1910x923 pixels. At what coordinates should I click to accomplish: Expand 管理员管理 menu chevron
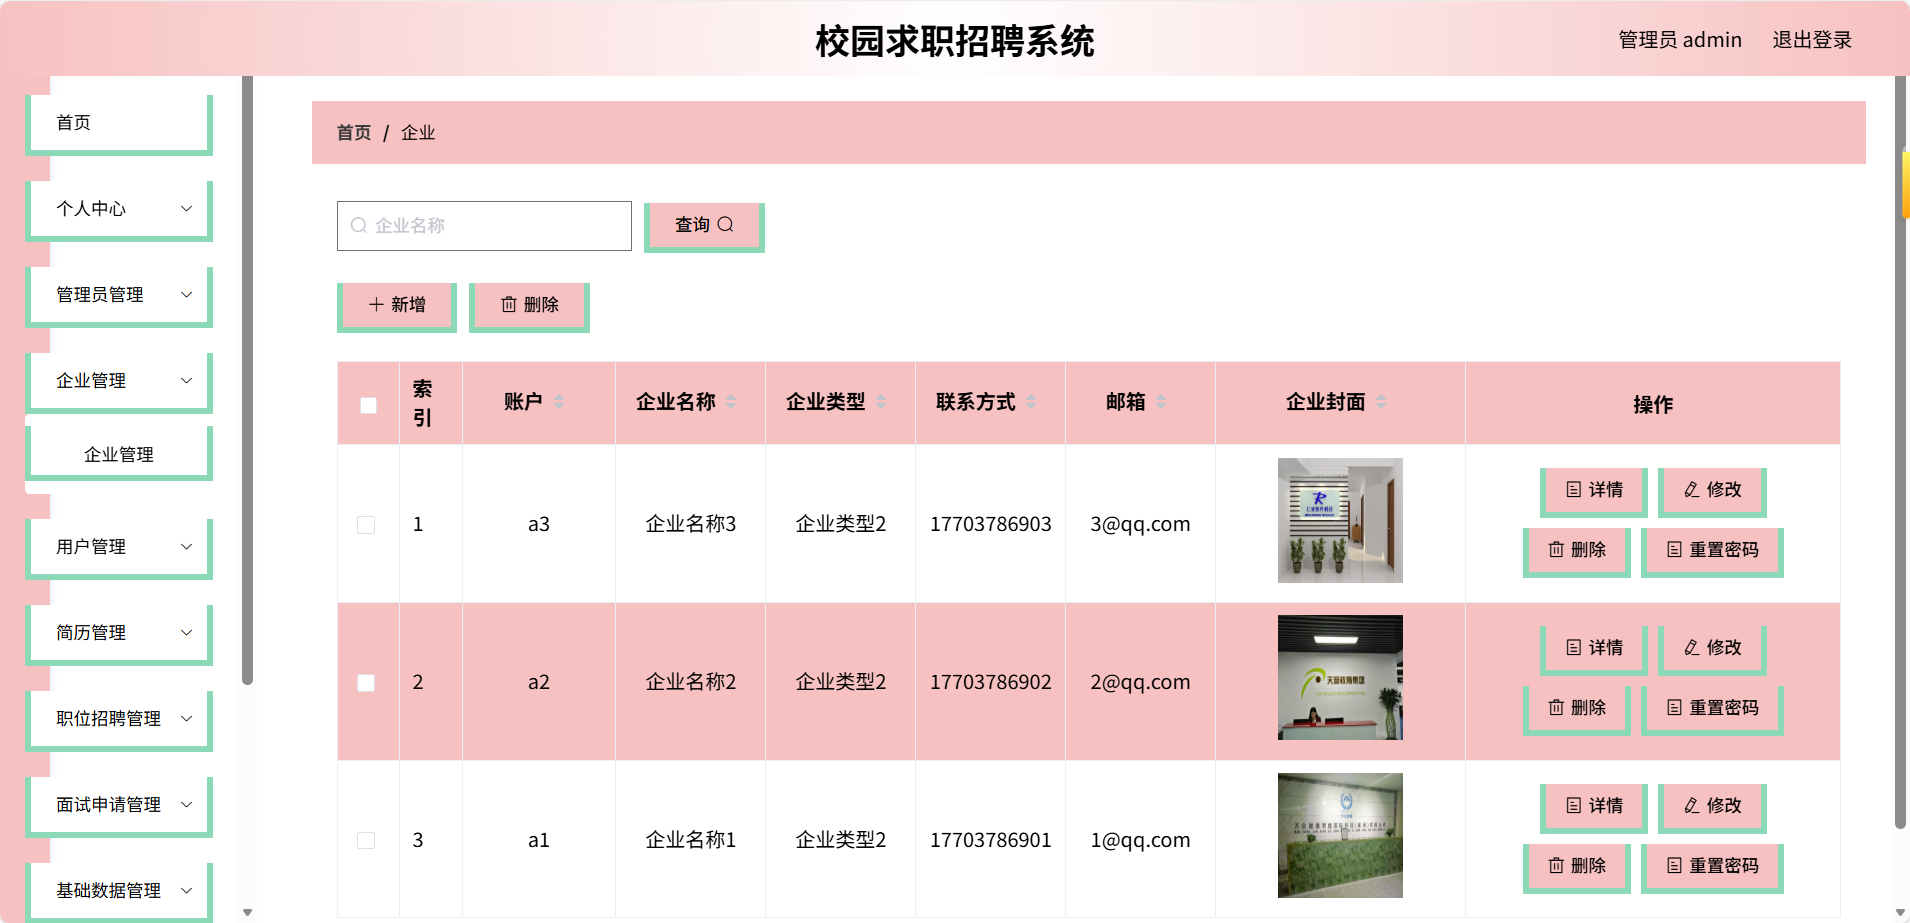tap(186, 295)
